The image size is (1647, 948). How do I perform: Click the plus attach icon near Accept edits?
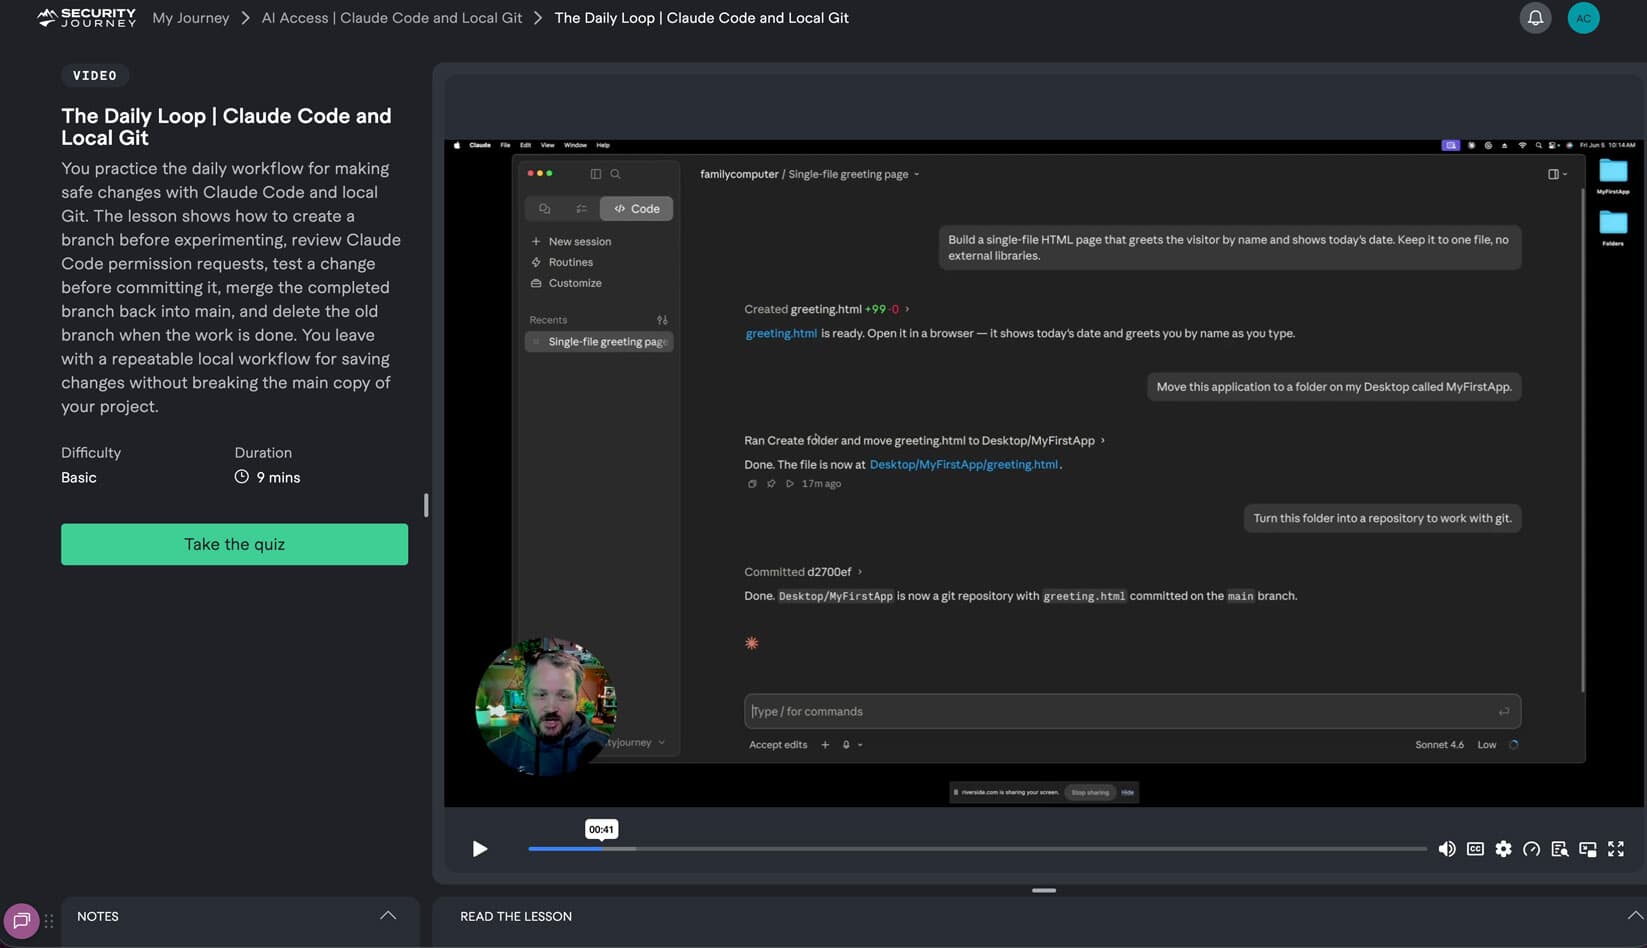coord(825,745)
